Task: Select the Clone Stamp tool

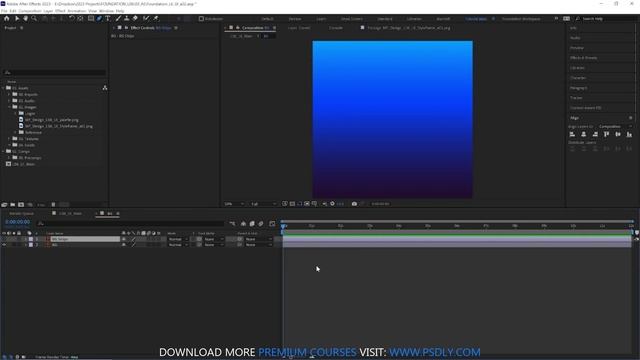Action: tap(127, 18)
